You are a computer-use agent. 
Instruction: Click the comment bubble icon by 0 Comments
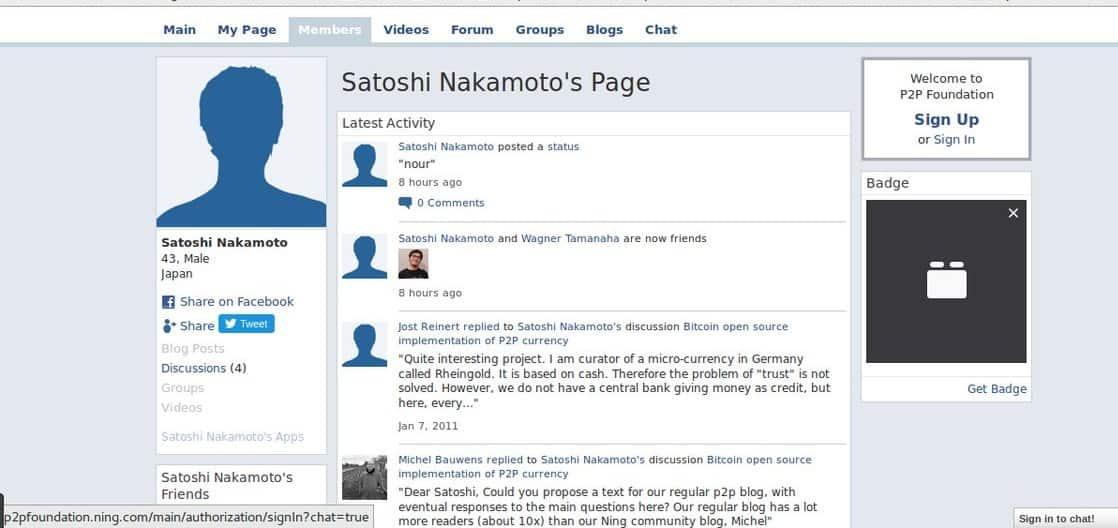coord(405,203)
